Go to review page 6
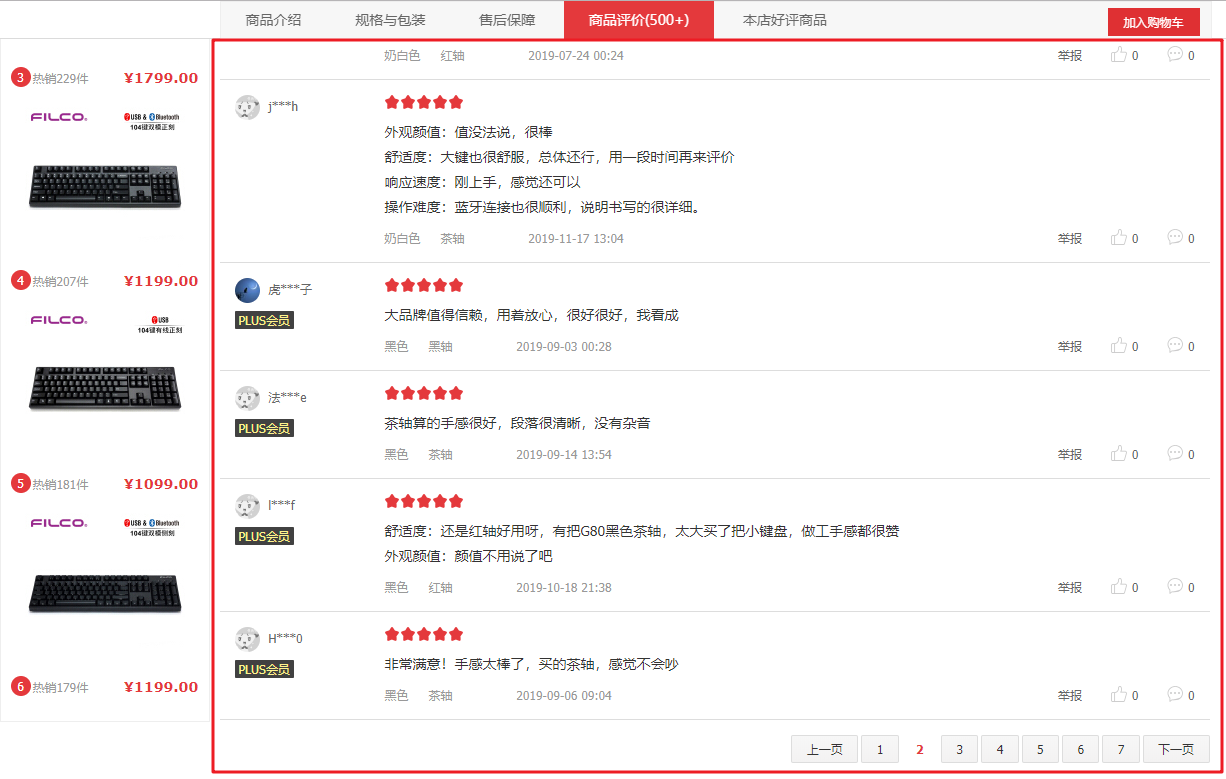The image size is (1226, 779). [x=1080, y=749]
